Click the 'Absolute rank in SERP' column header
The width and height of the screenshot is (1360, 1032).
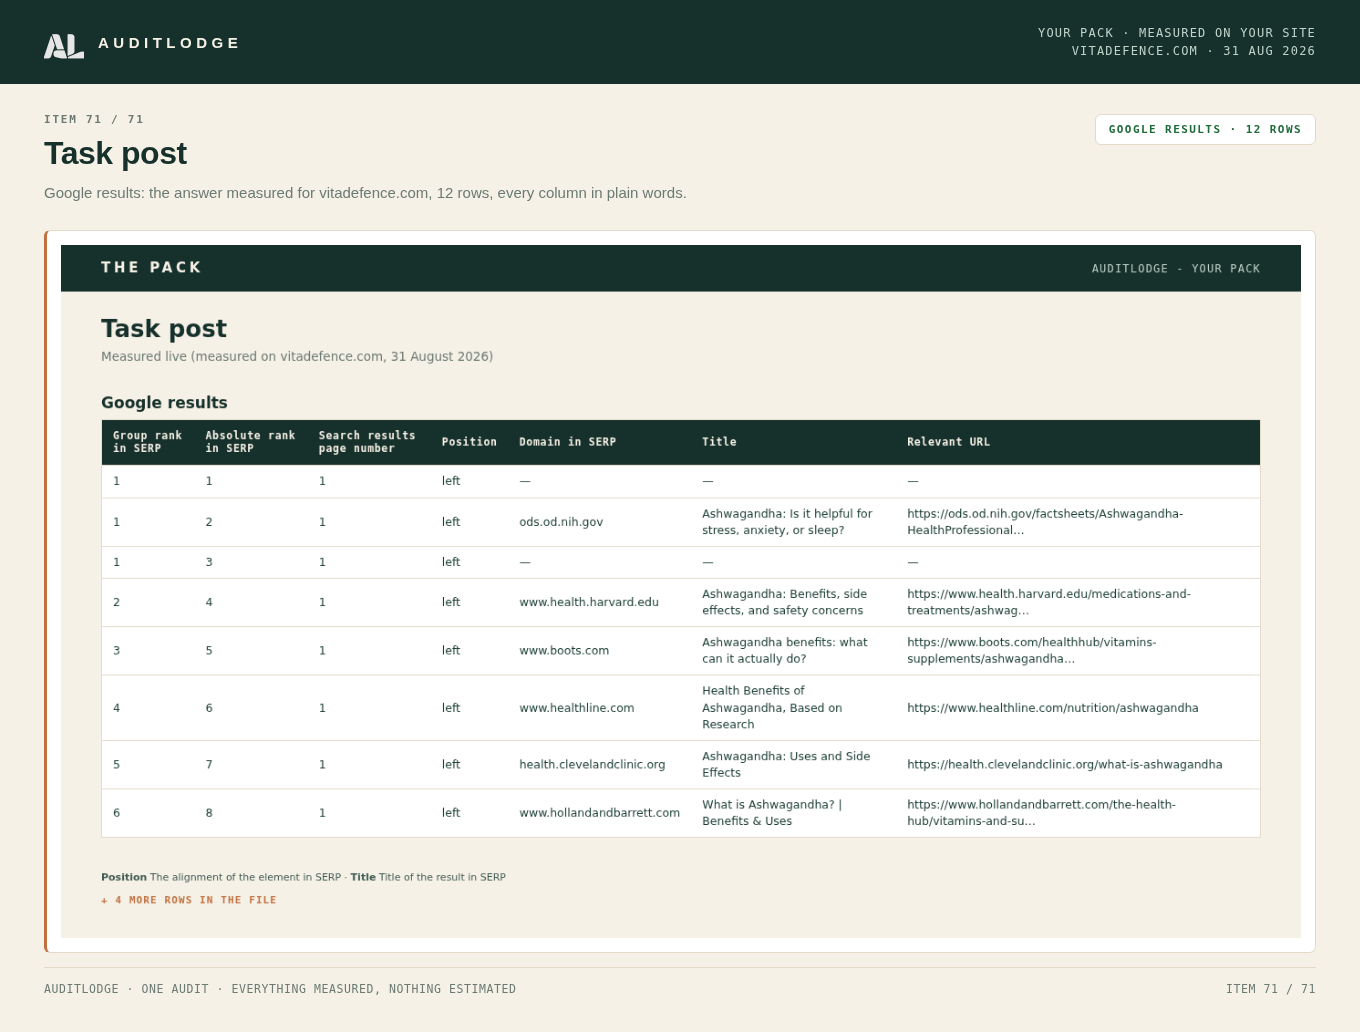(x=250, y=442)
